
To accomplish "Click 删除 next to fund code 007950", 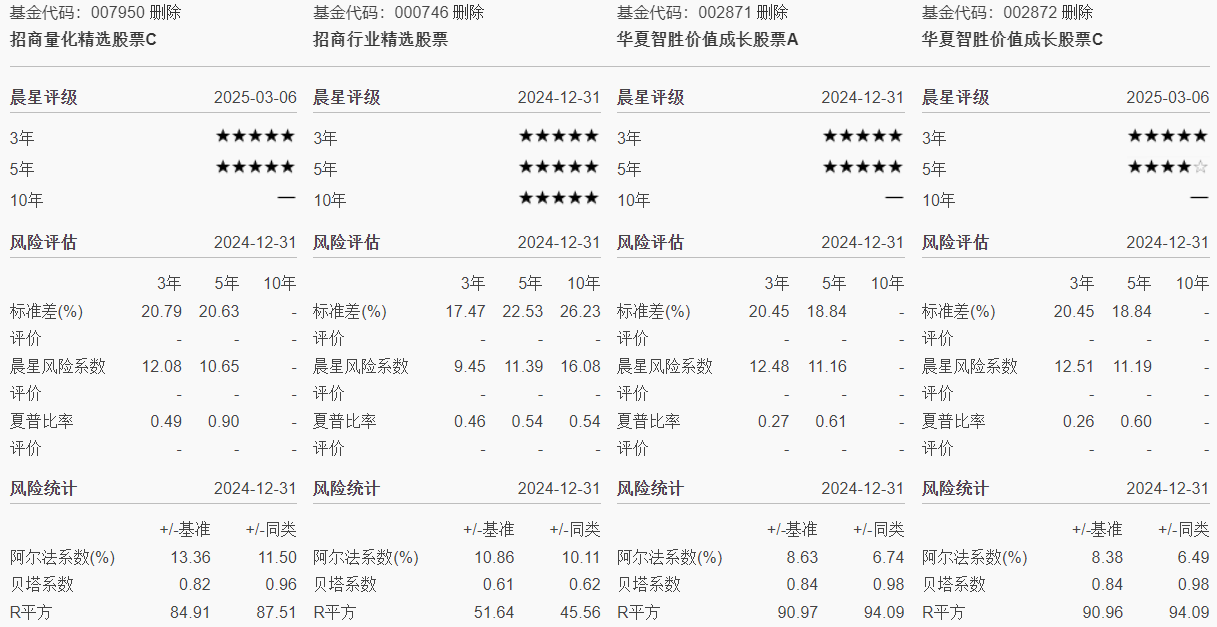I will click(165, 13).
